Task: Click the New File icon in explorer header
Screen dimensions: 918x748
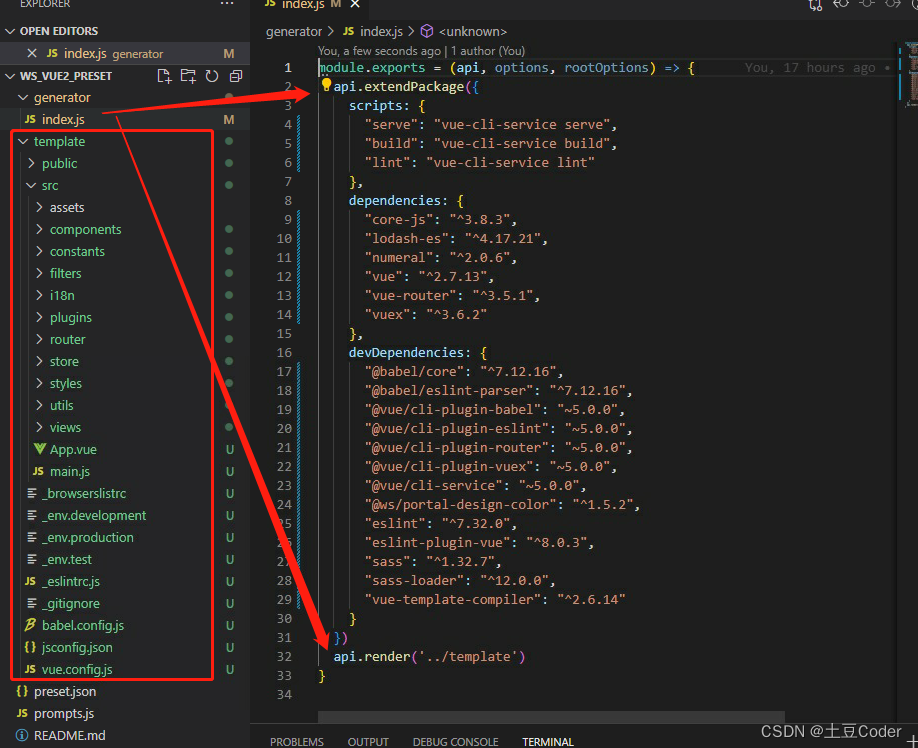Action: (164, 76)
